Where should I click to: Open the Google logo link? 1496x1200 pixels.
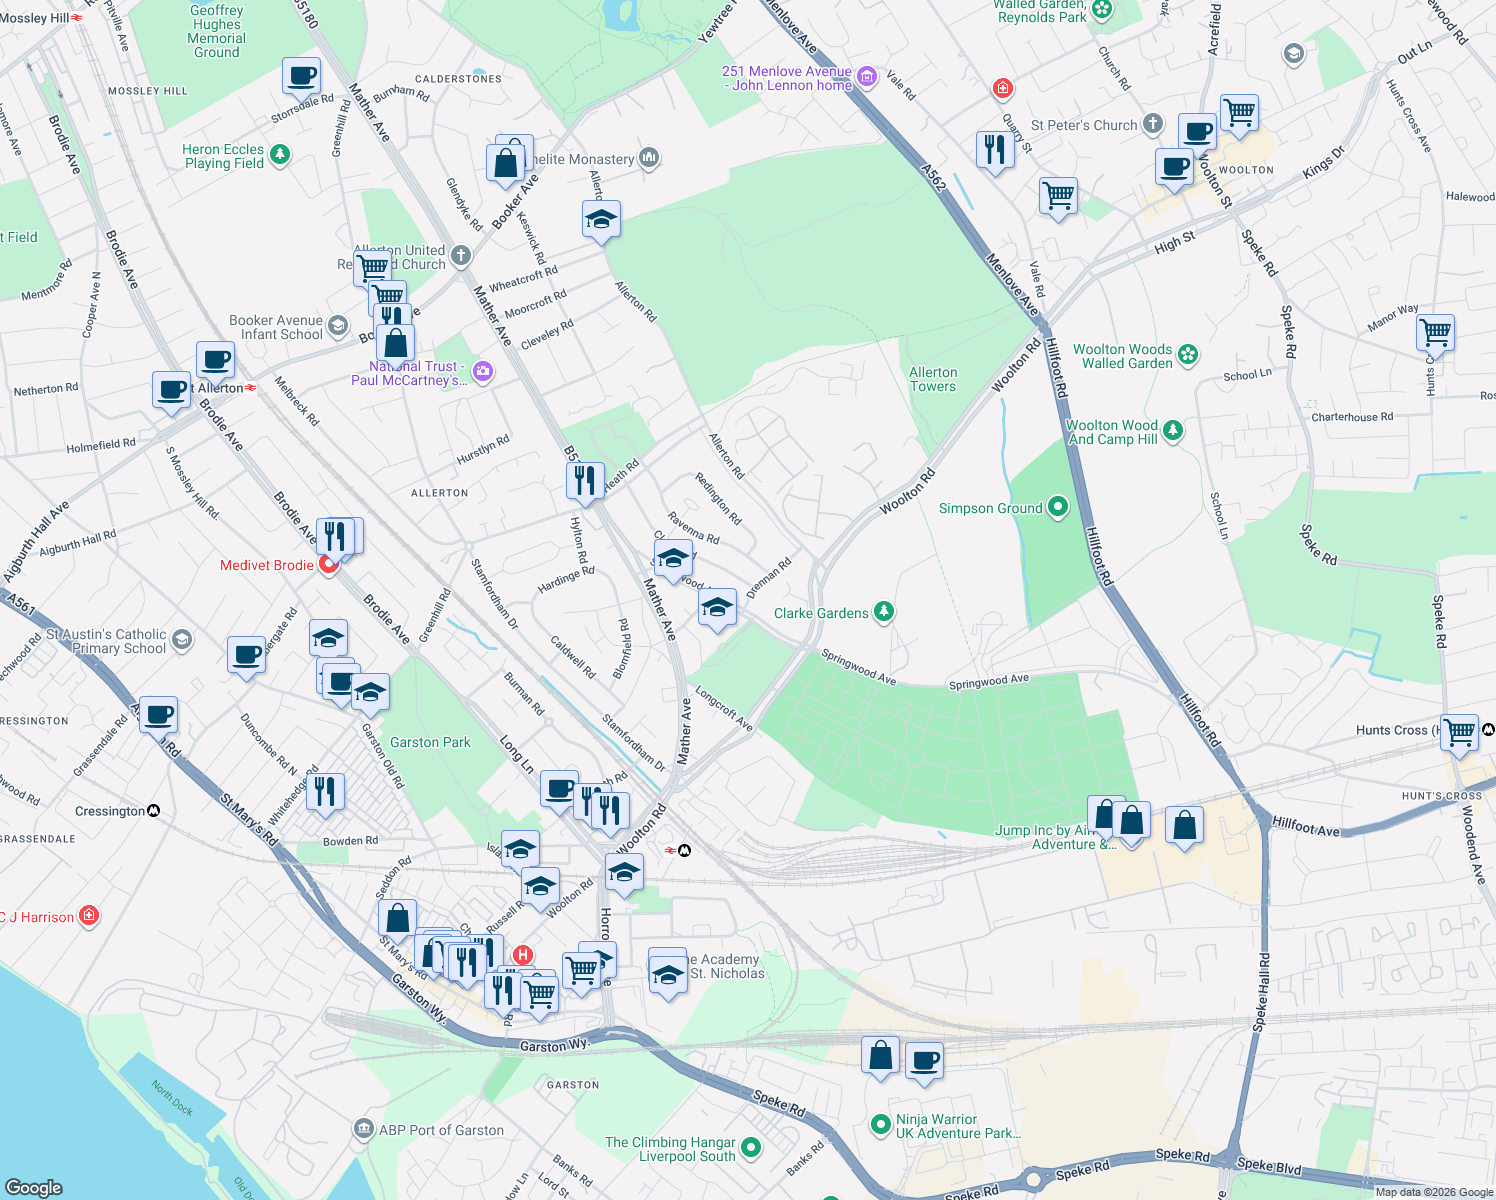pos(34,1188)
